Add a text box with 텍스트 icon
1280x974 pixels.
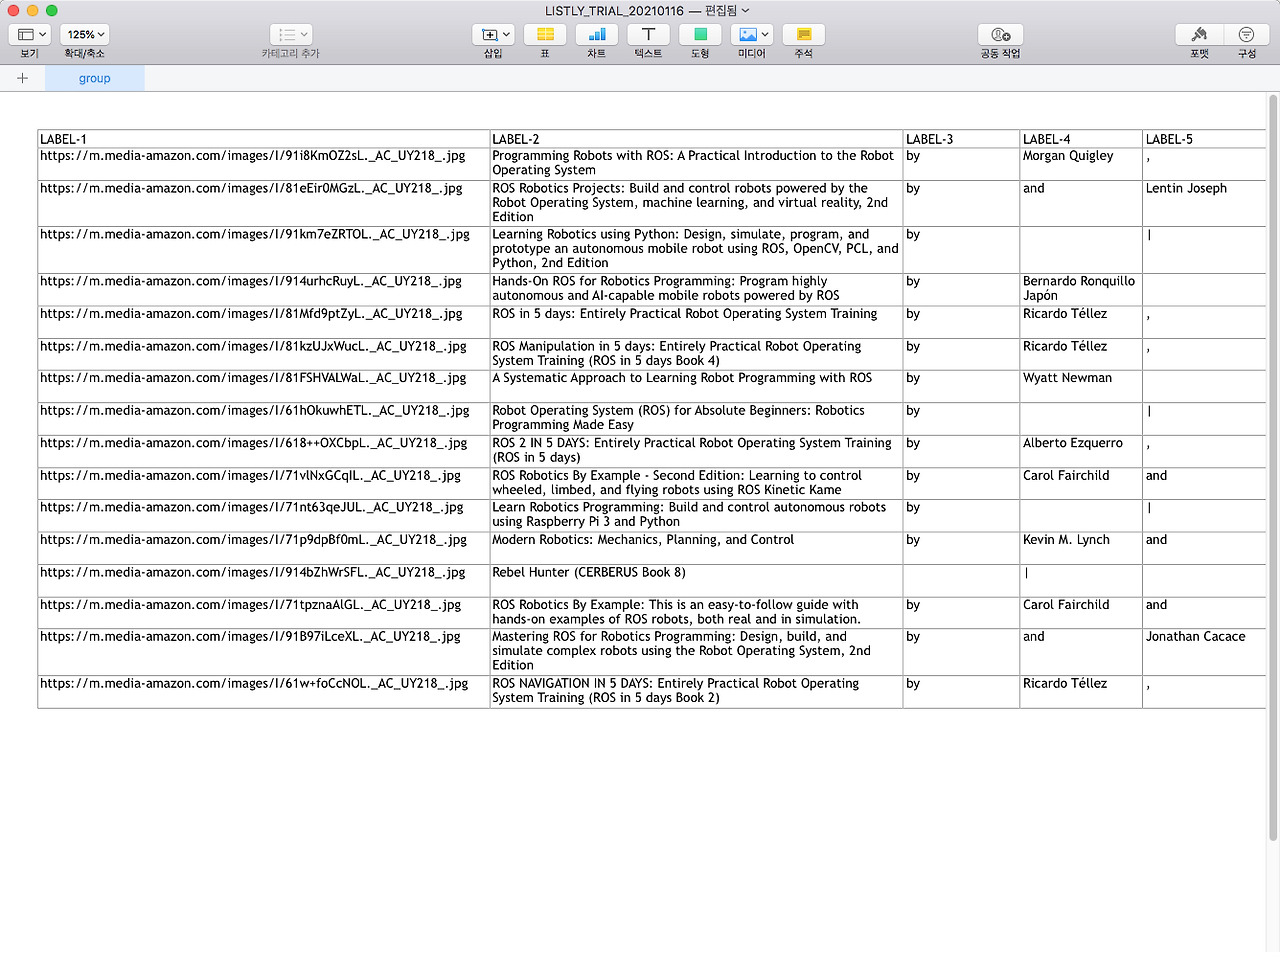pyautogui.click(x=648, y=35)
